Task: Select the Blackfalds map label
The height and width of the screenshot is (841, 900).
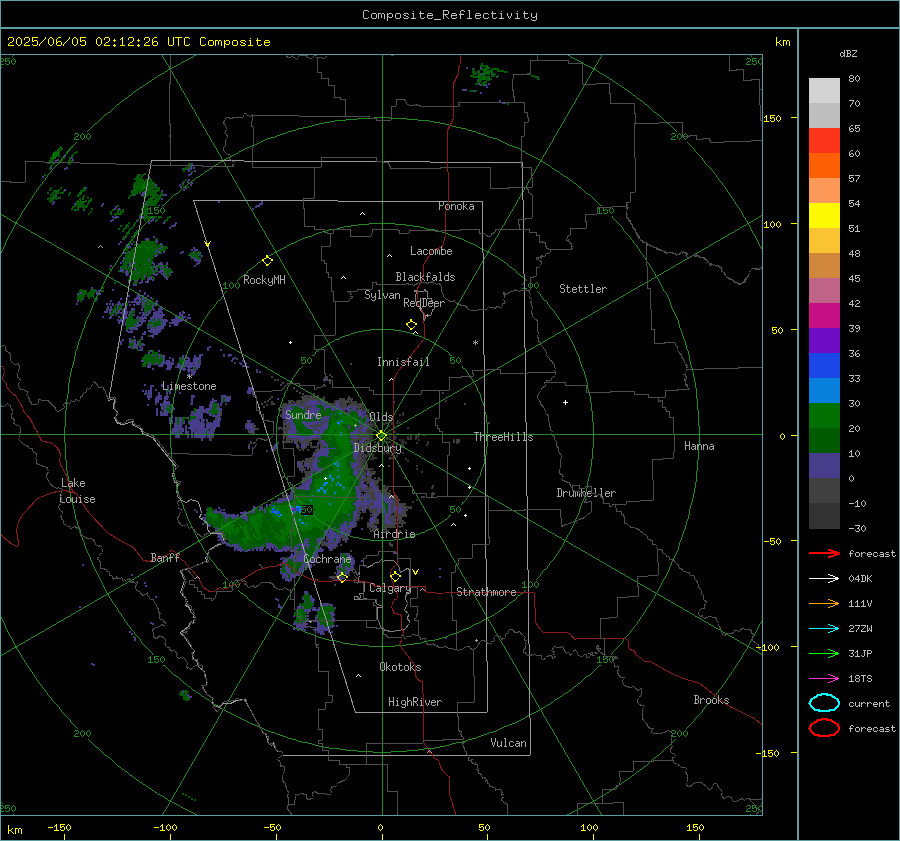Action: [x=425, y=277]
